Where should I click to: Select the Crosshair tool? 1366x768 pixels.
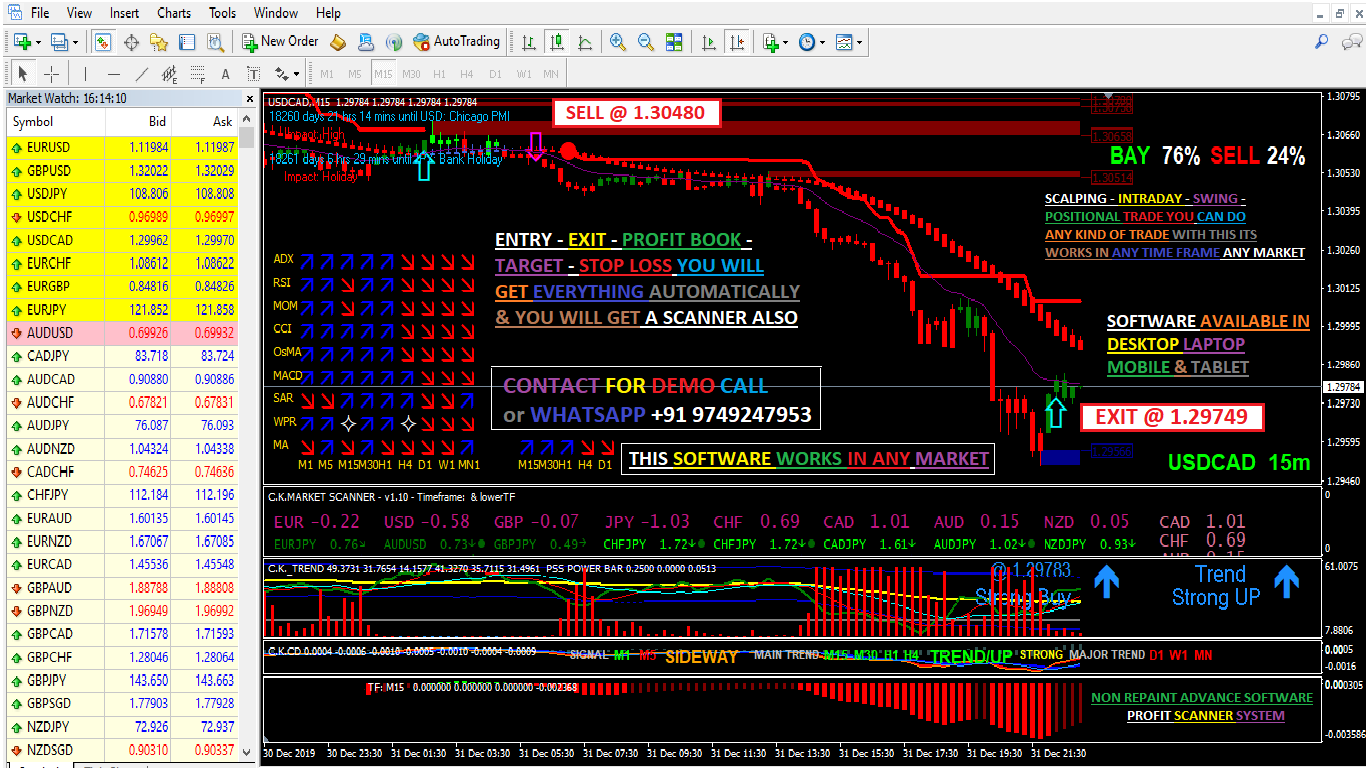51,74
